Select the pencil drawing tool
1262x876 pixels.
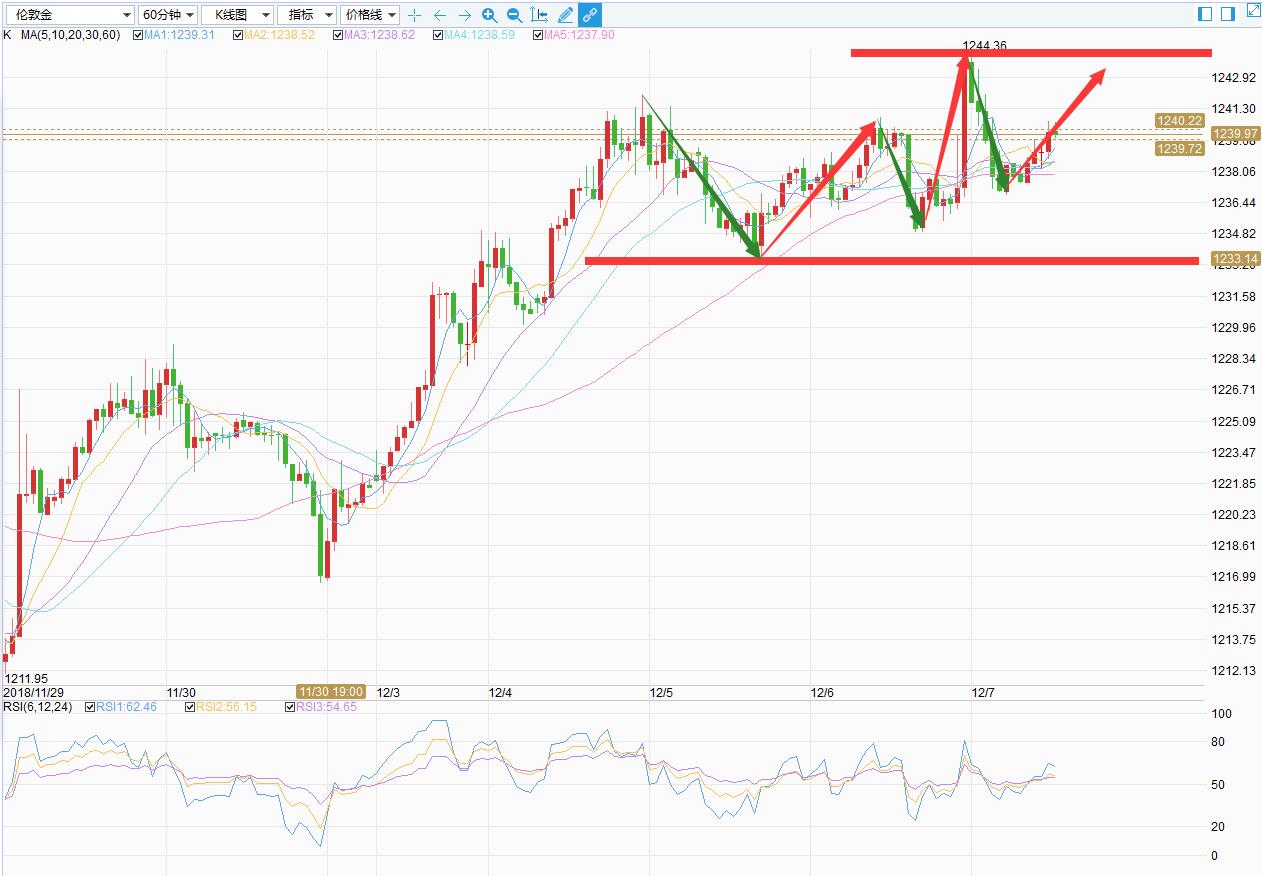(x=565, y=15)
